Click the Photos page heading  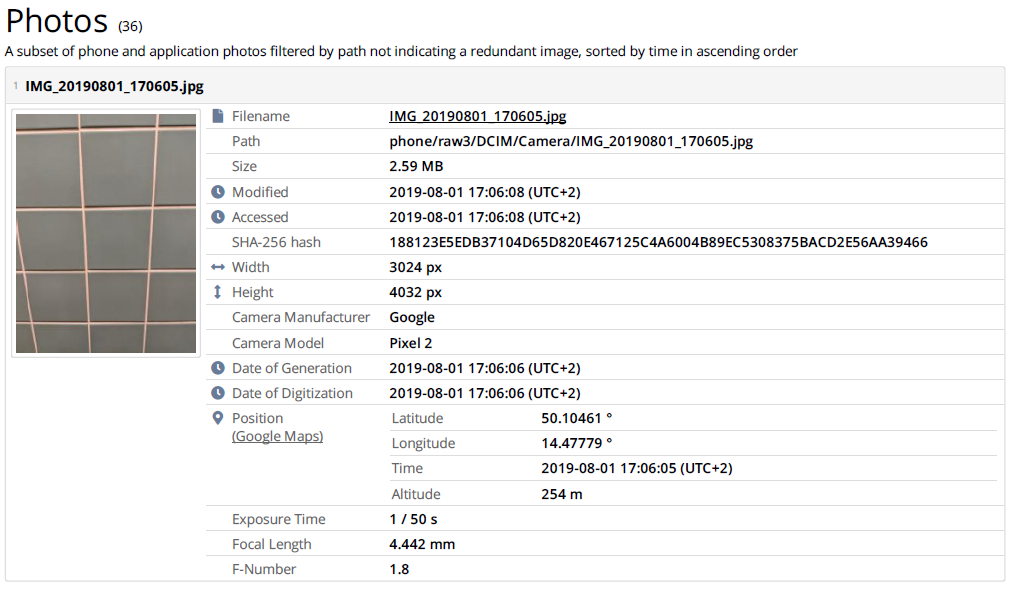55,20
